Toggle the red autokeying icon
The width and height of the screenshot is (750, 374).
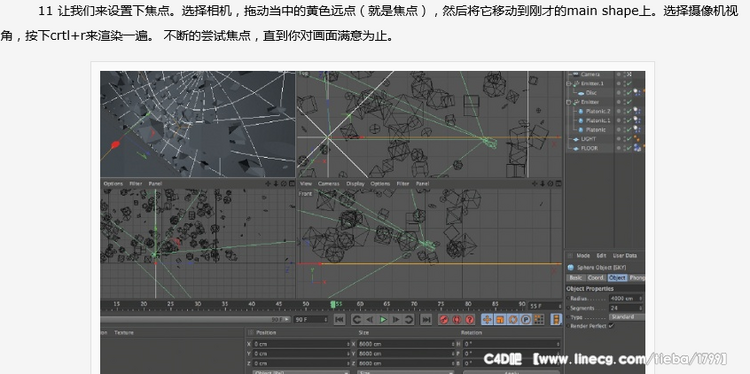(x=457, y=320)
